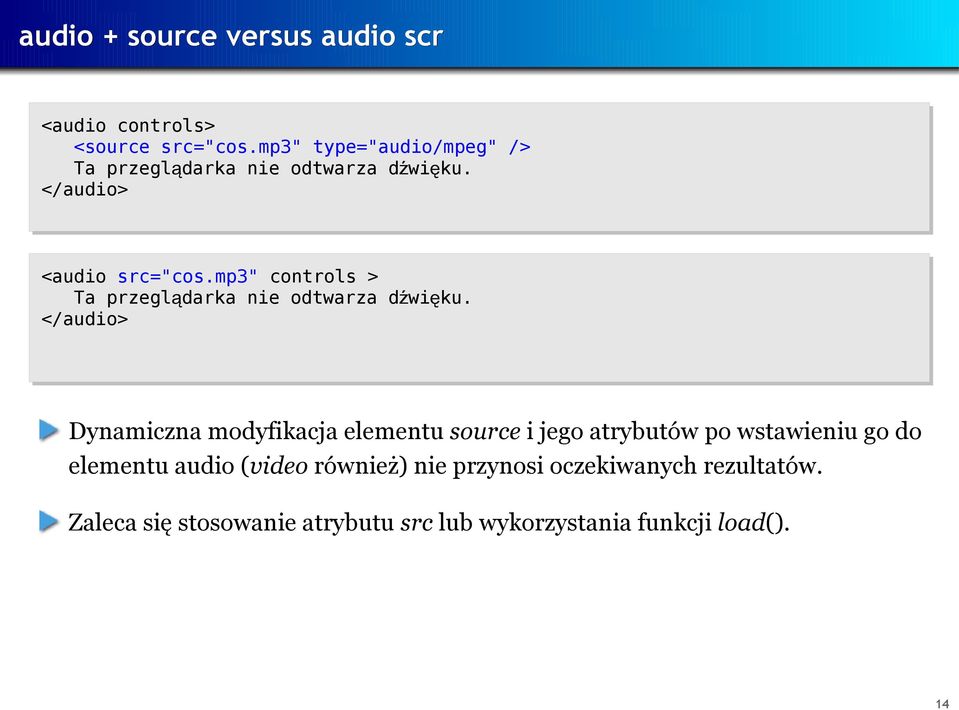The width and height of the screenshot is (959, 710).
Task: Click the bullet arrow before 'Dynamiczna modyfikacja'
Action: click(49, 430)
